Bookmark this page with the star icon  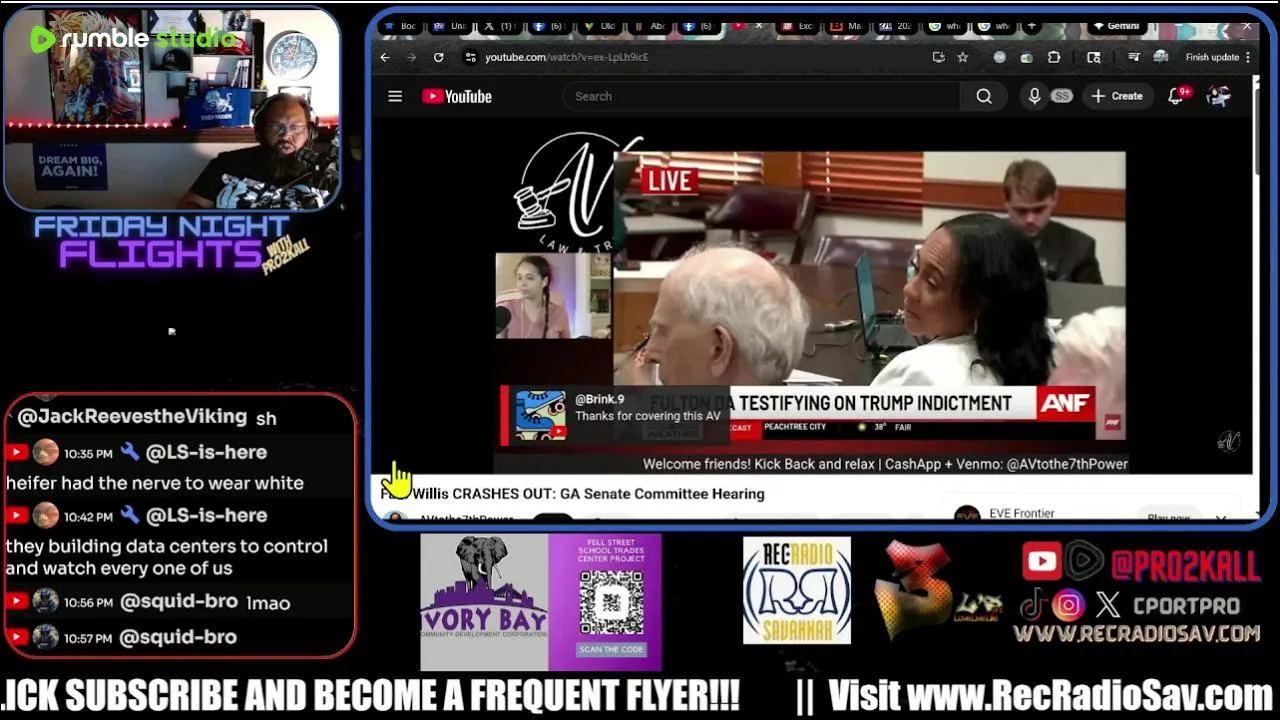[963, 57]
